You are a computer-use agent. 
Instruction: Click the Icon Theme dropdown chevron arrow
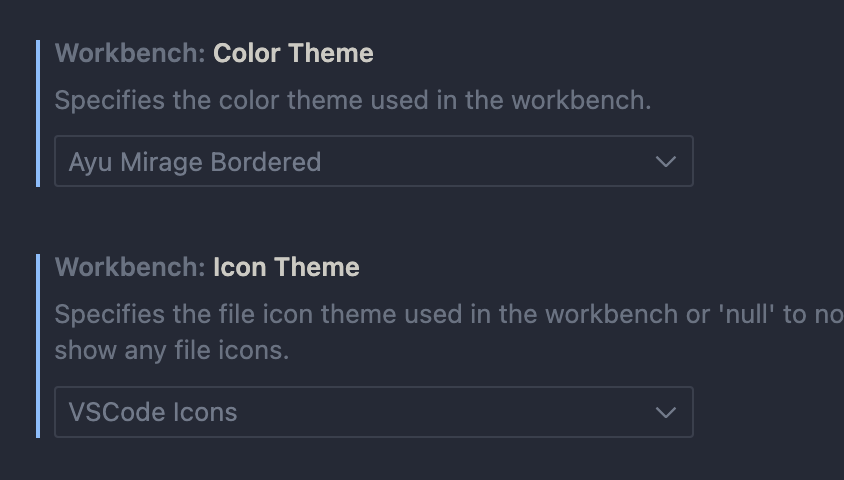pos(665,412)
